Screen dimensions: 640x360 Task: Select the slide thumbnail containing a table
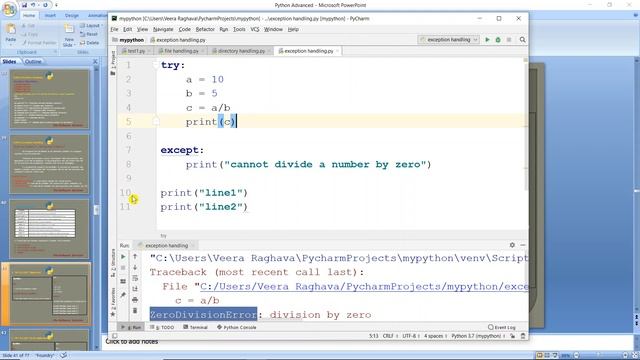[49, 228]
